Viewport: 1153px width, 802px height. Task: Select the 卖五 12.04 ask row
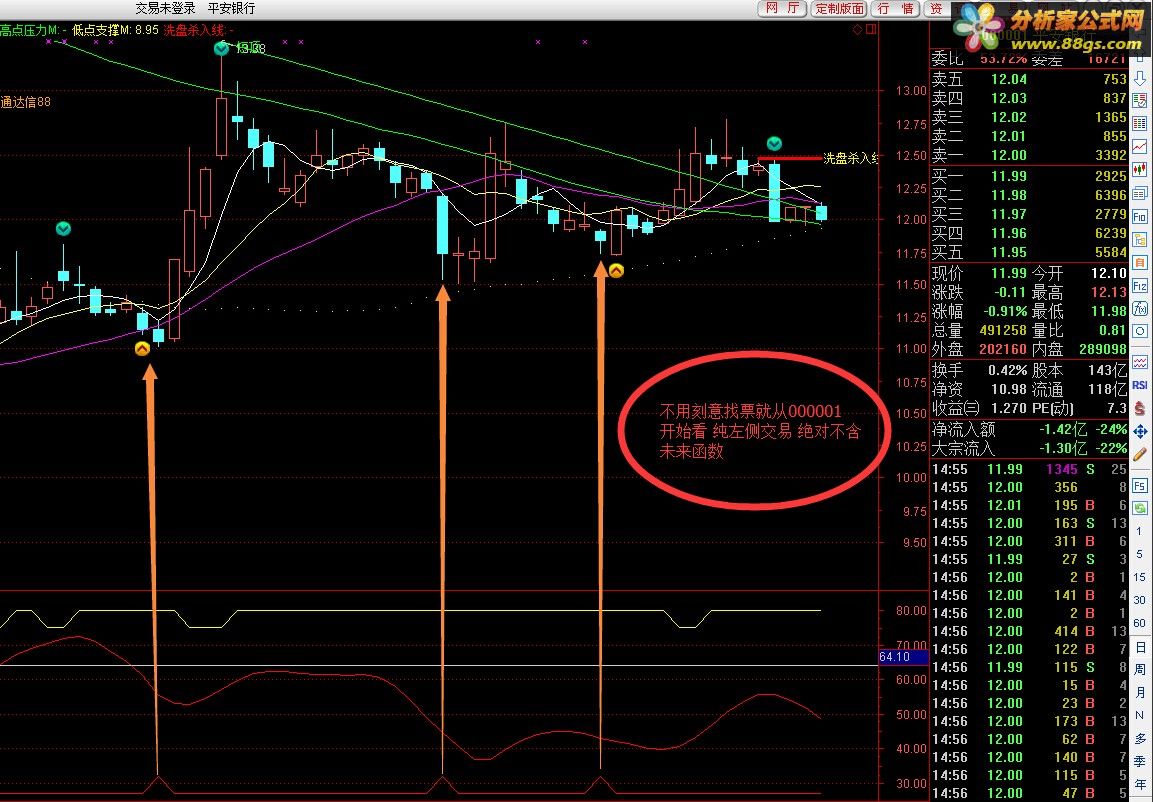1029,79
